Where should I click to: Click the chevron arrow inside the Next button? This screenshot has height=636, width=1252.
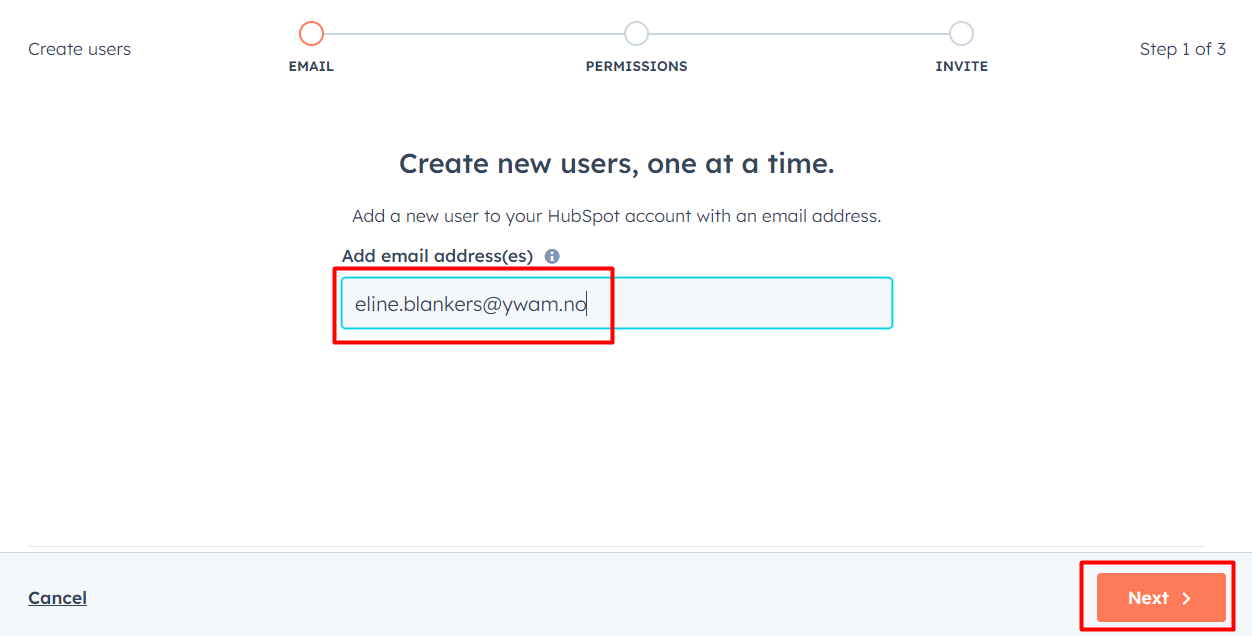1187,598
